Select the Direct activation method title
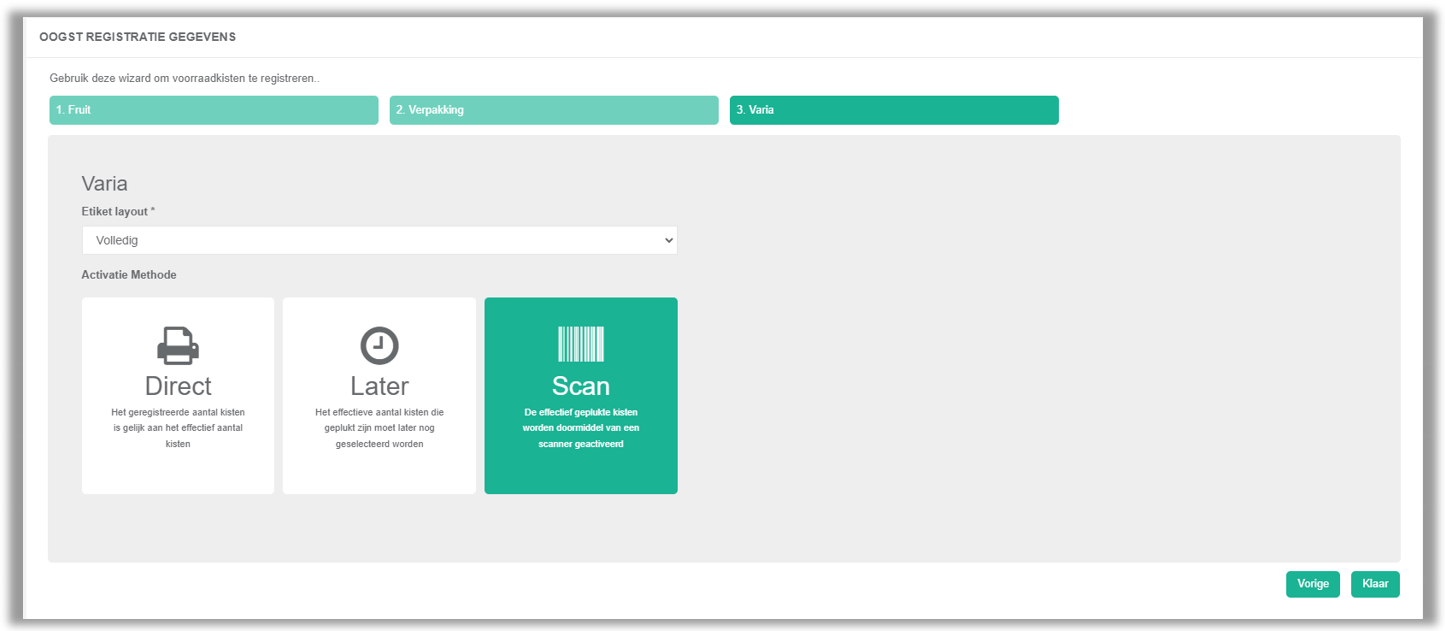The image size is (1445, 631). tap(178, 386)
